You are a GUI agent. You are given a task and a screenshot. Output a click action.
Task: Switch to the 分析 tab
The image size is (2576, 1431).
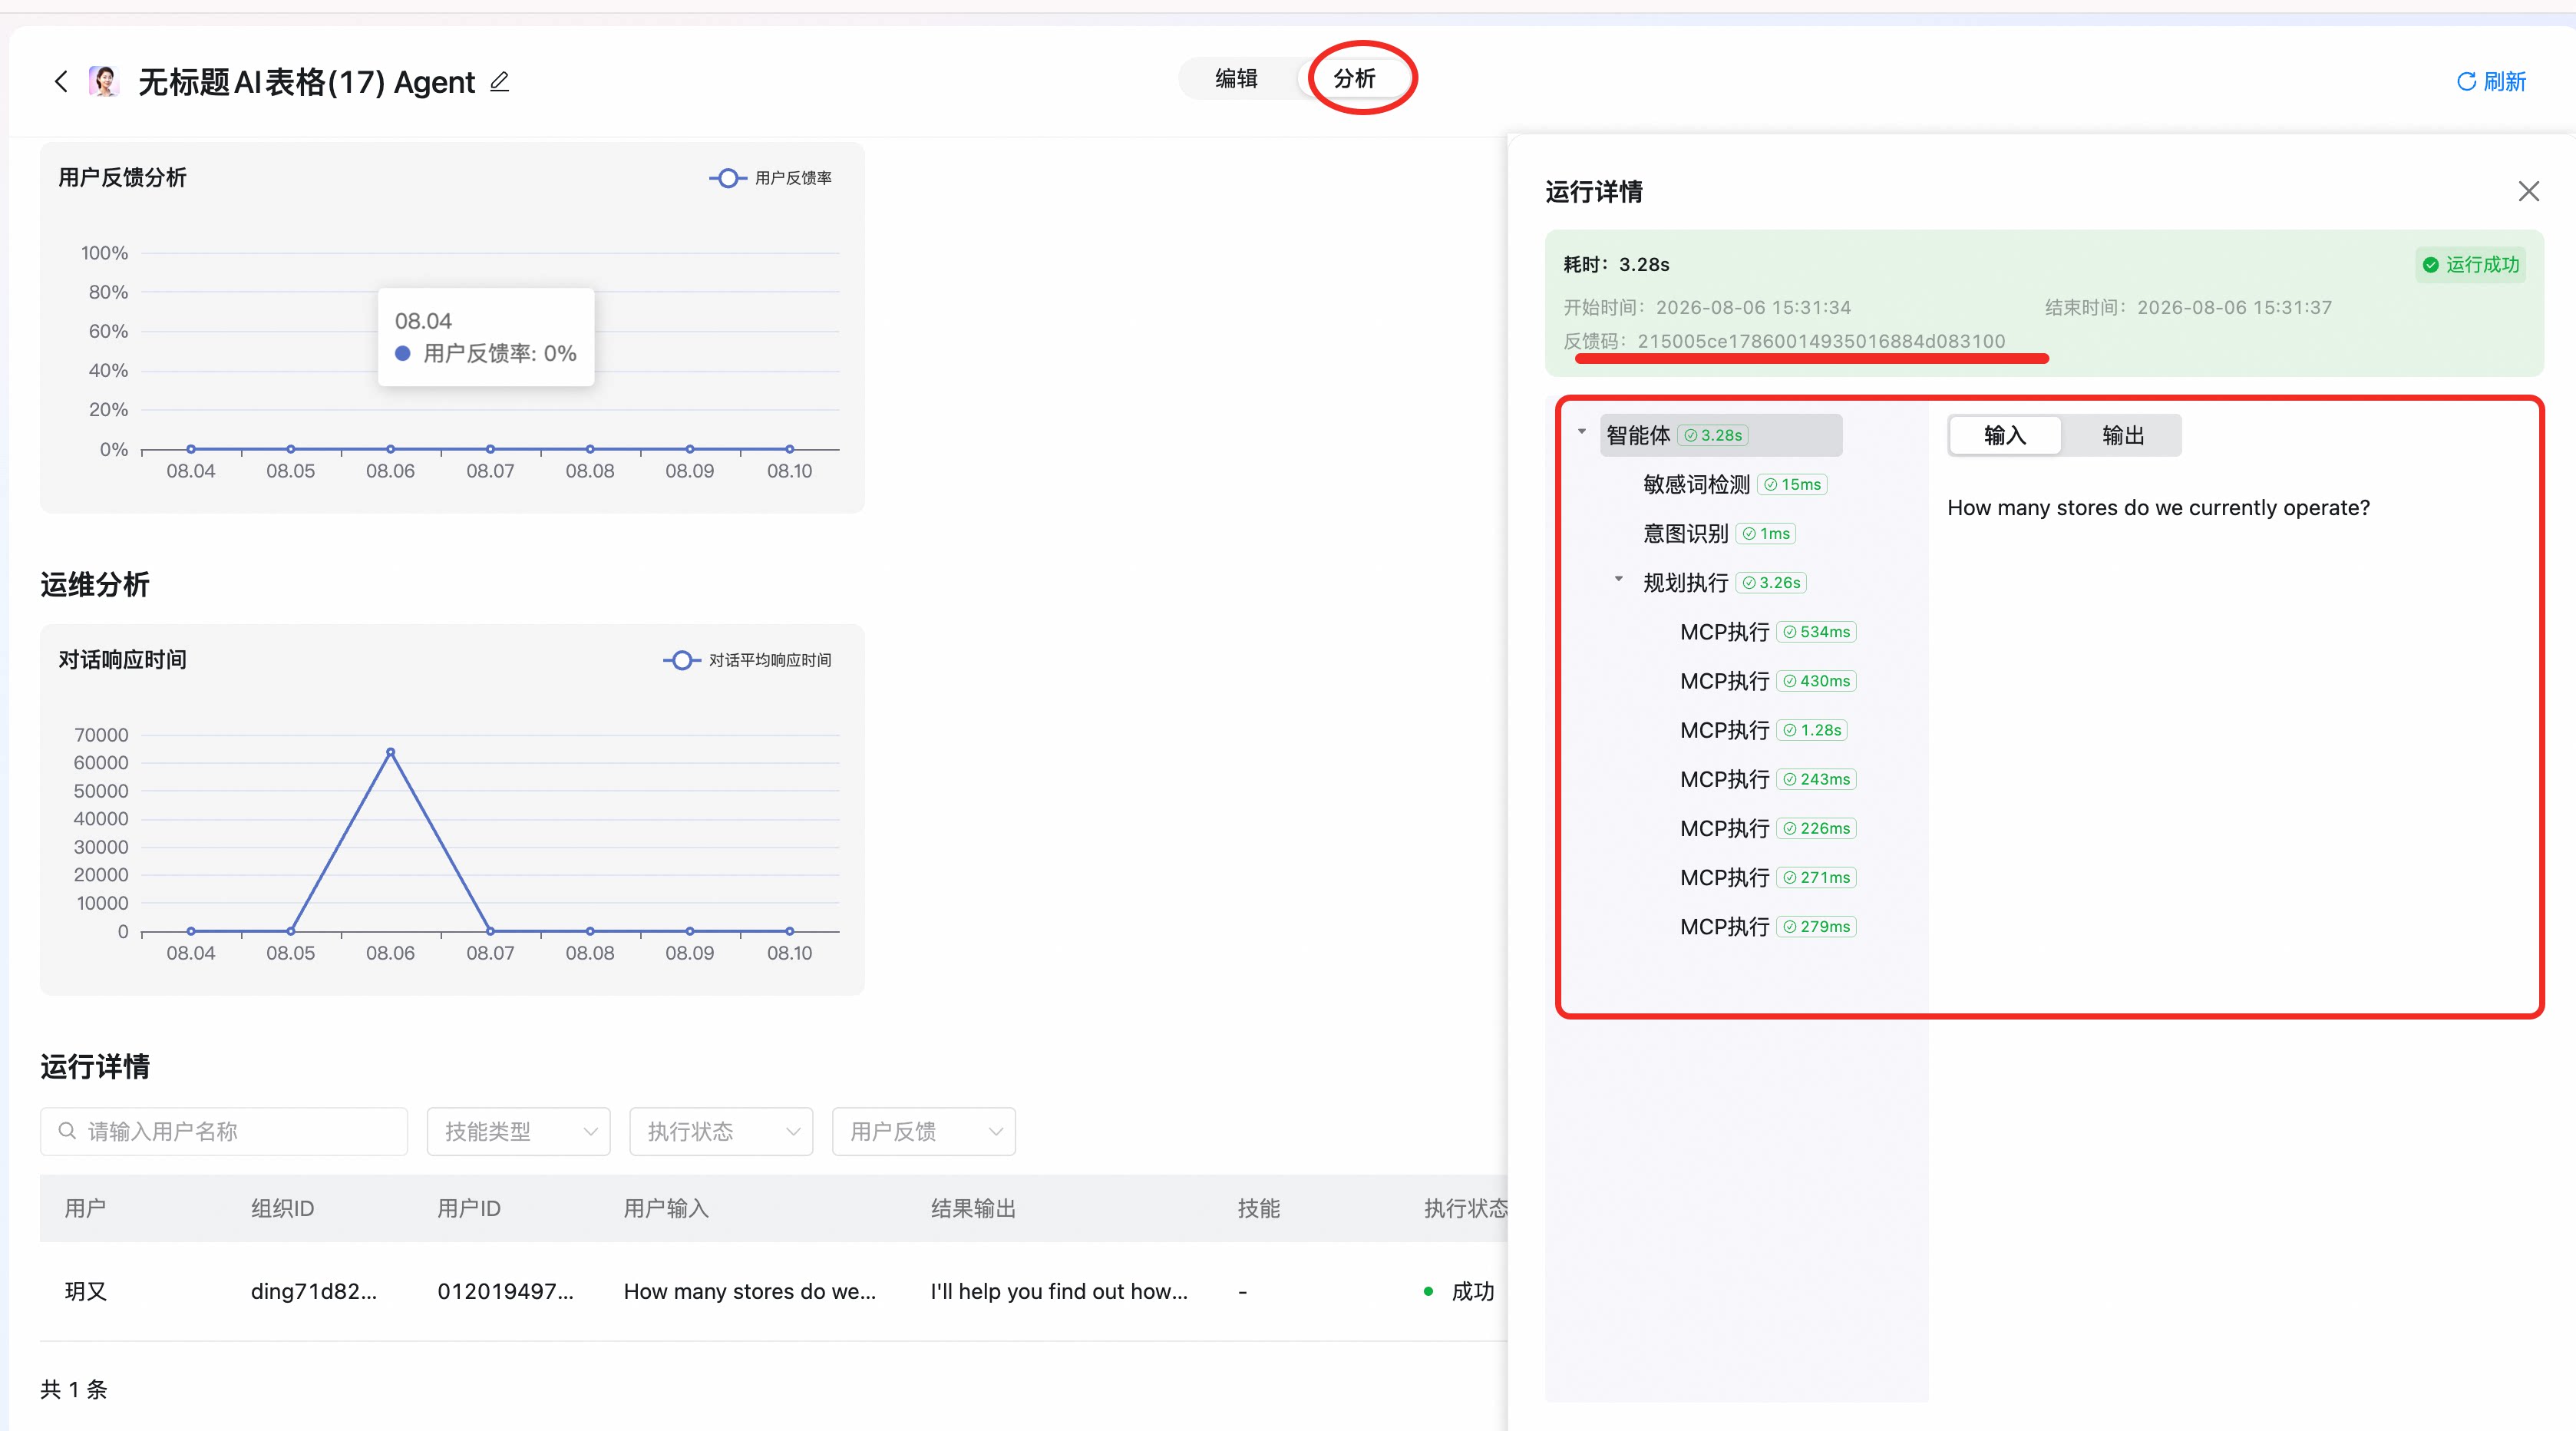point(1354,78)
